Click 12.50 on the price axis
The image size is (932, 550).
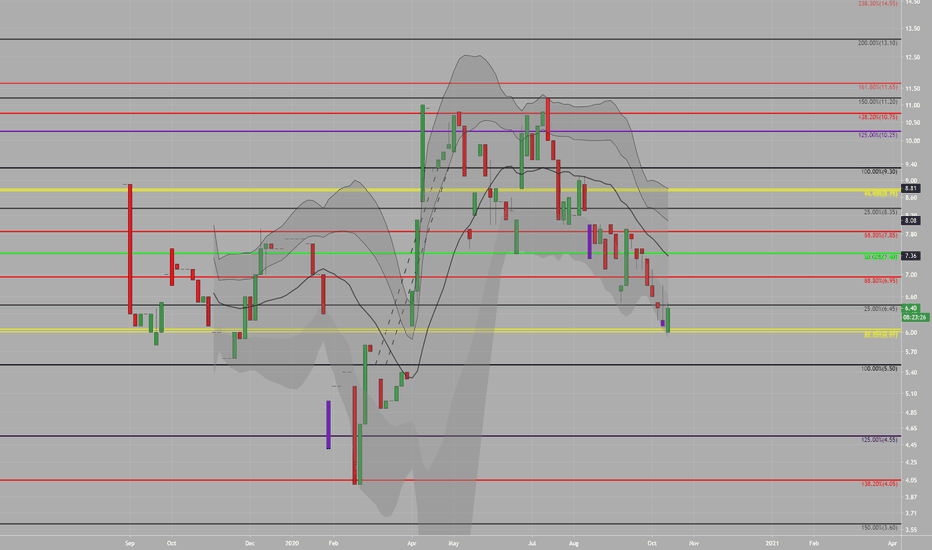[912, 57]
